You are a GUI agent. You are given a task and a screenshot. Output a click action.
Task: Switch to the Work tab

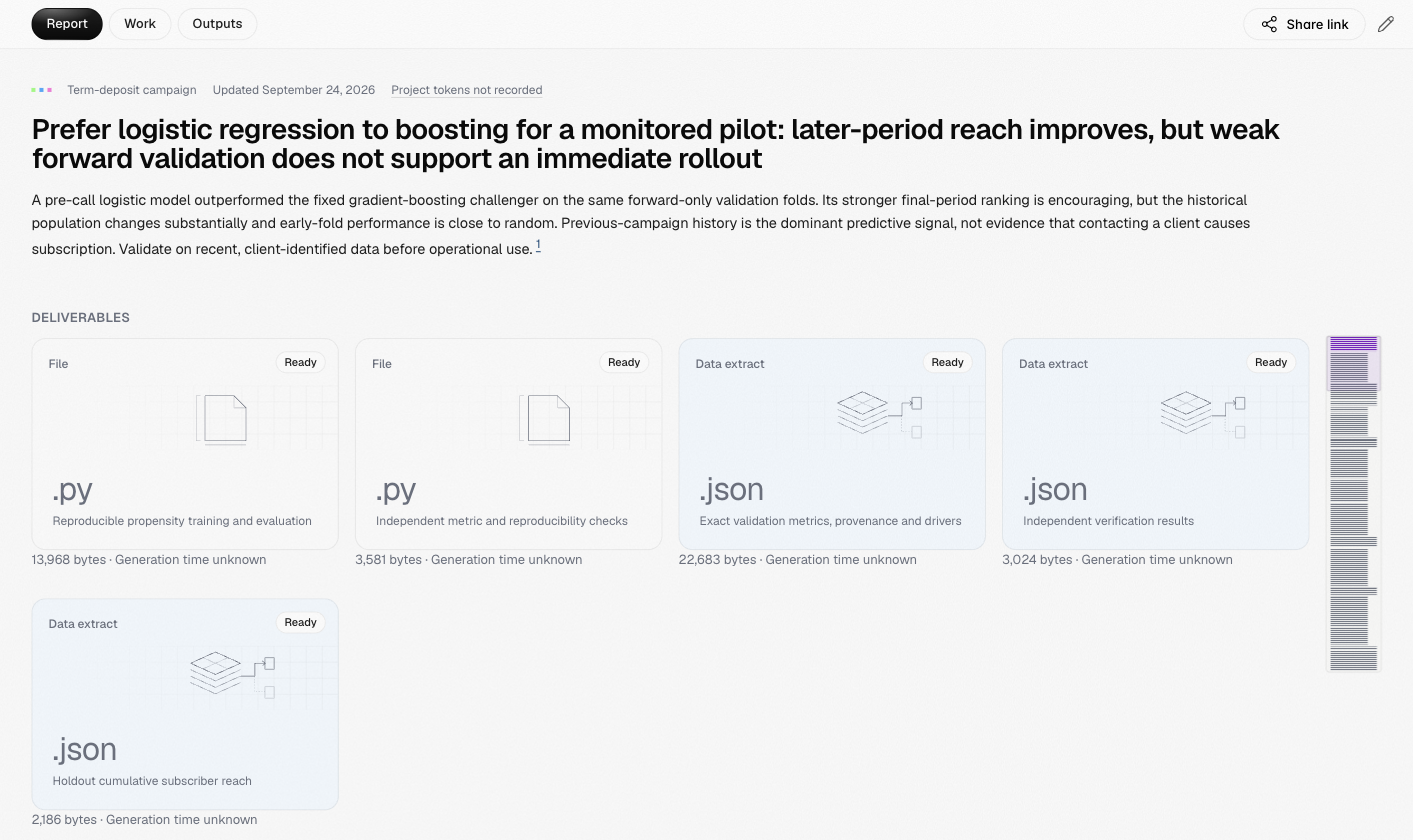pos(140,24)
